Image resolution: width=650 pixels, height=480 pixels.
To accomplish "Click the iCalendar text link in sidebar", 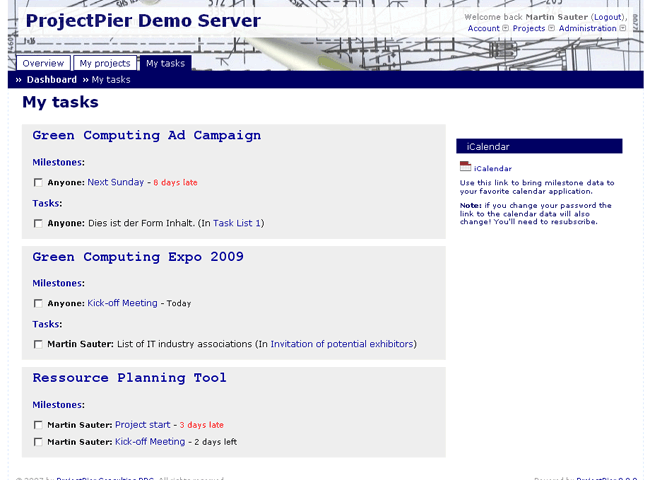I will [492, 169].
